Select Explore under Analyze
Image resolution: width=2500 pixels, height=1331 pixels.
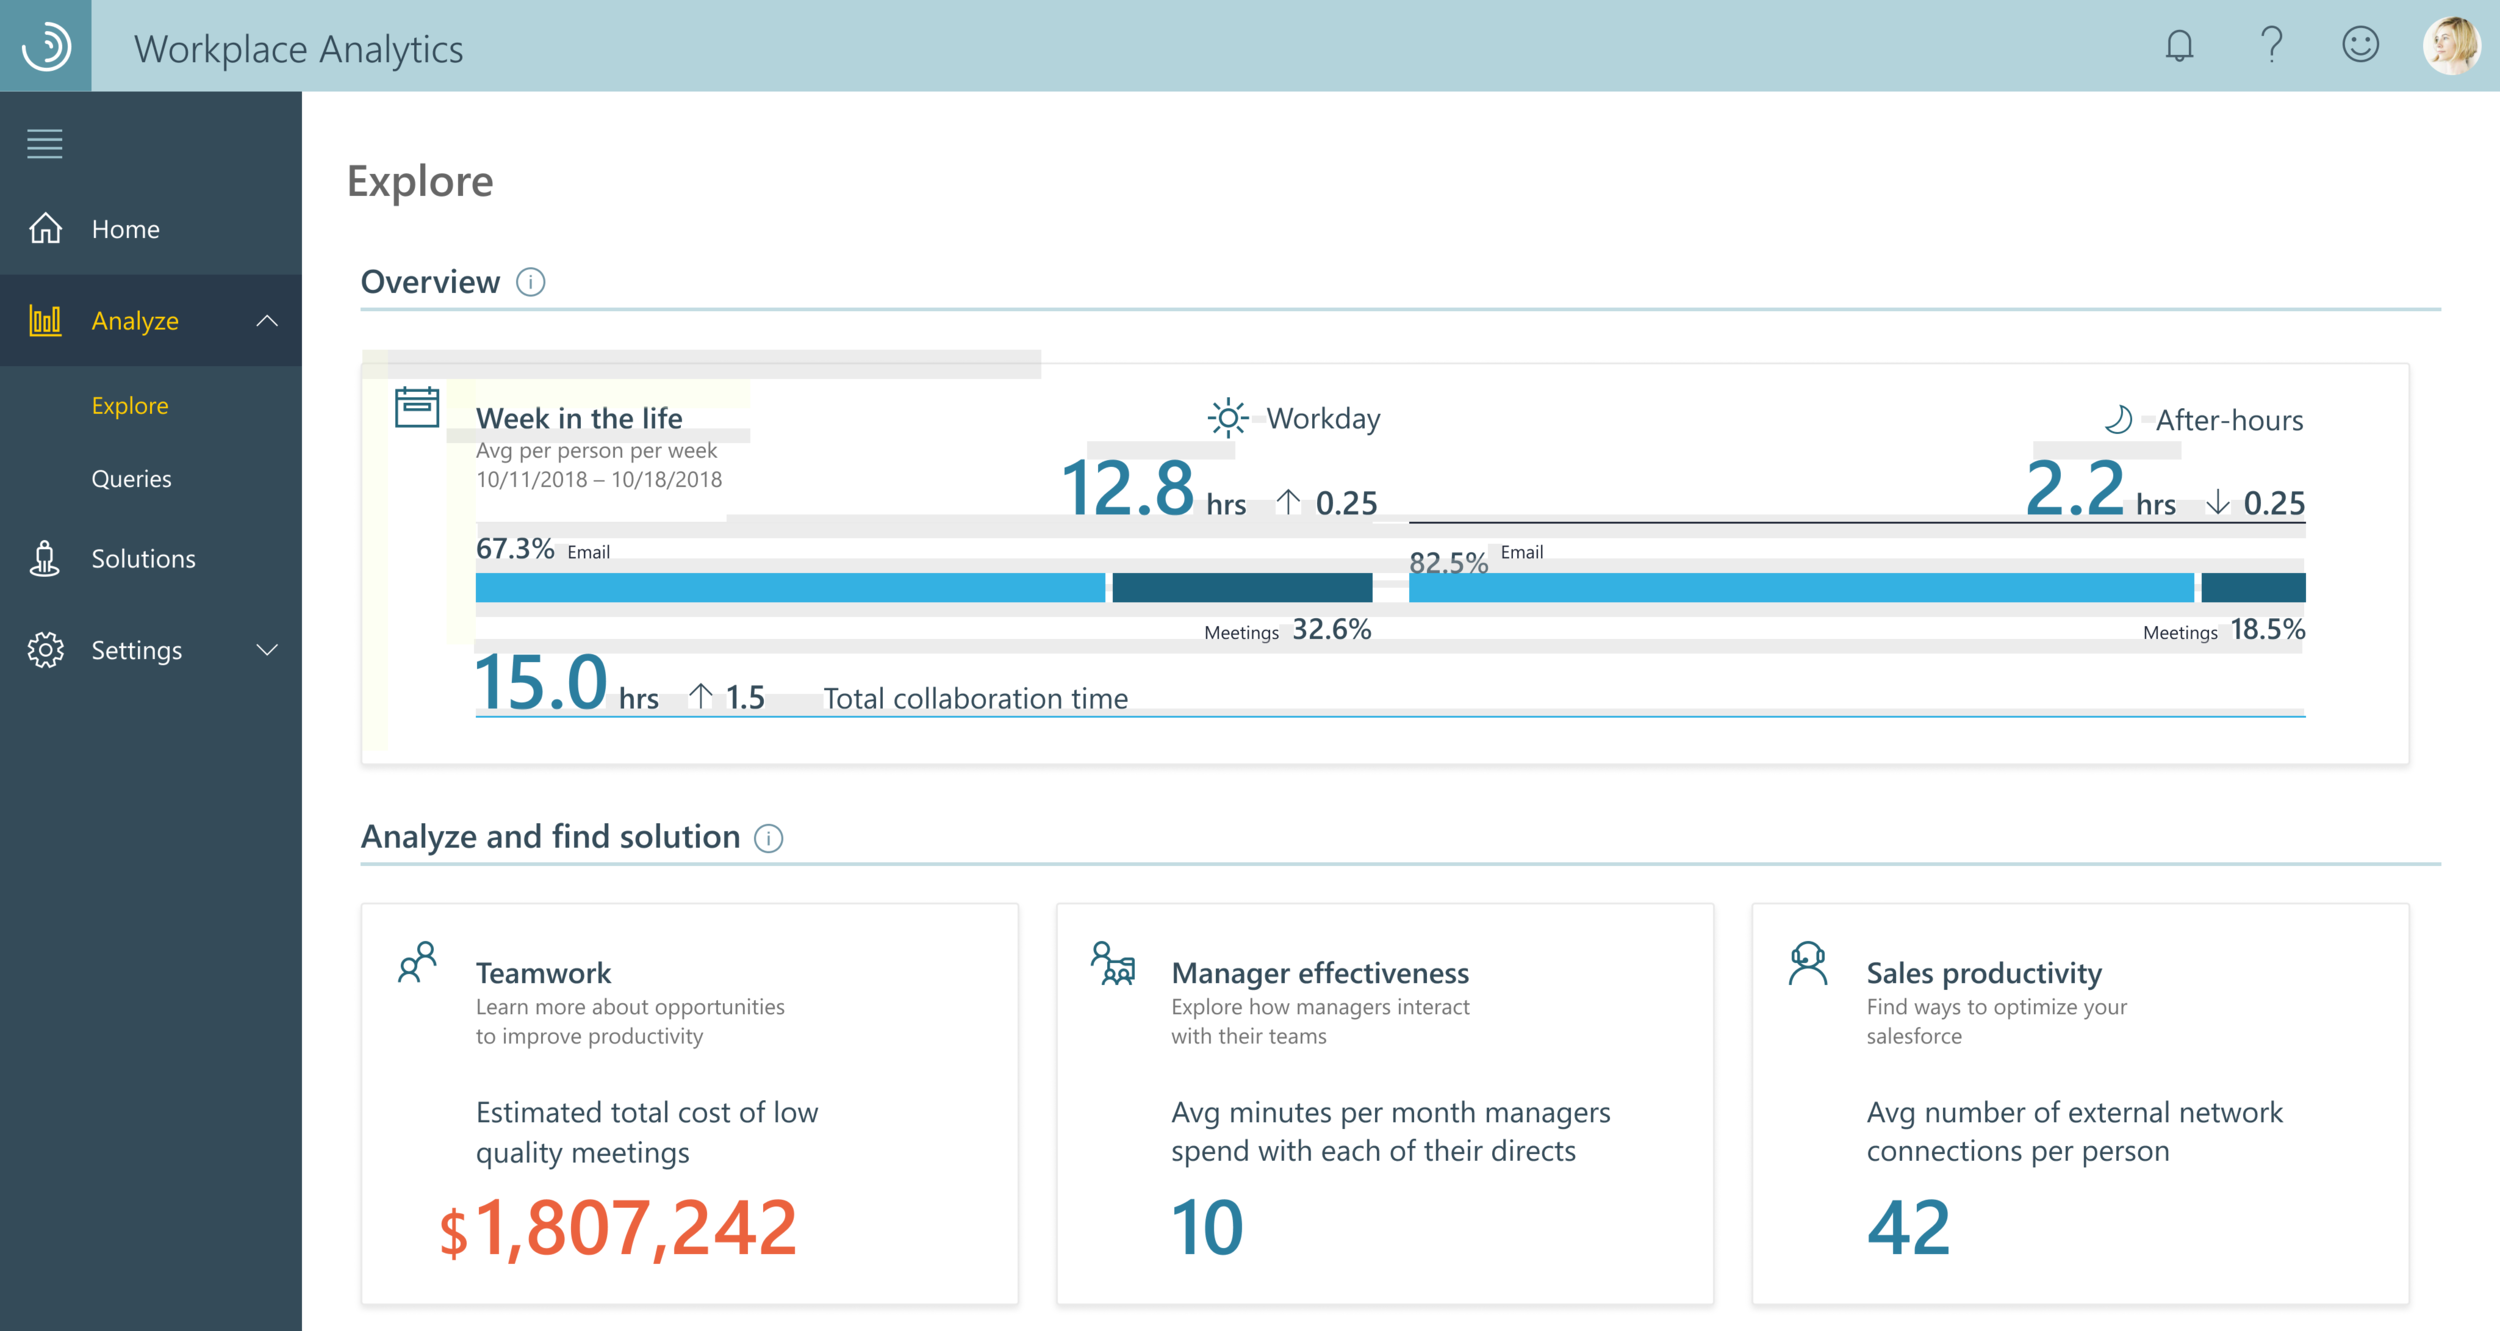(x=130, y=406)
